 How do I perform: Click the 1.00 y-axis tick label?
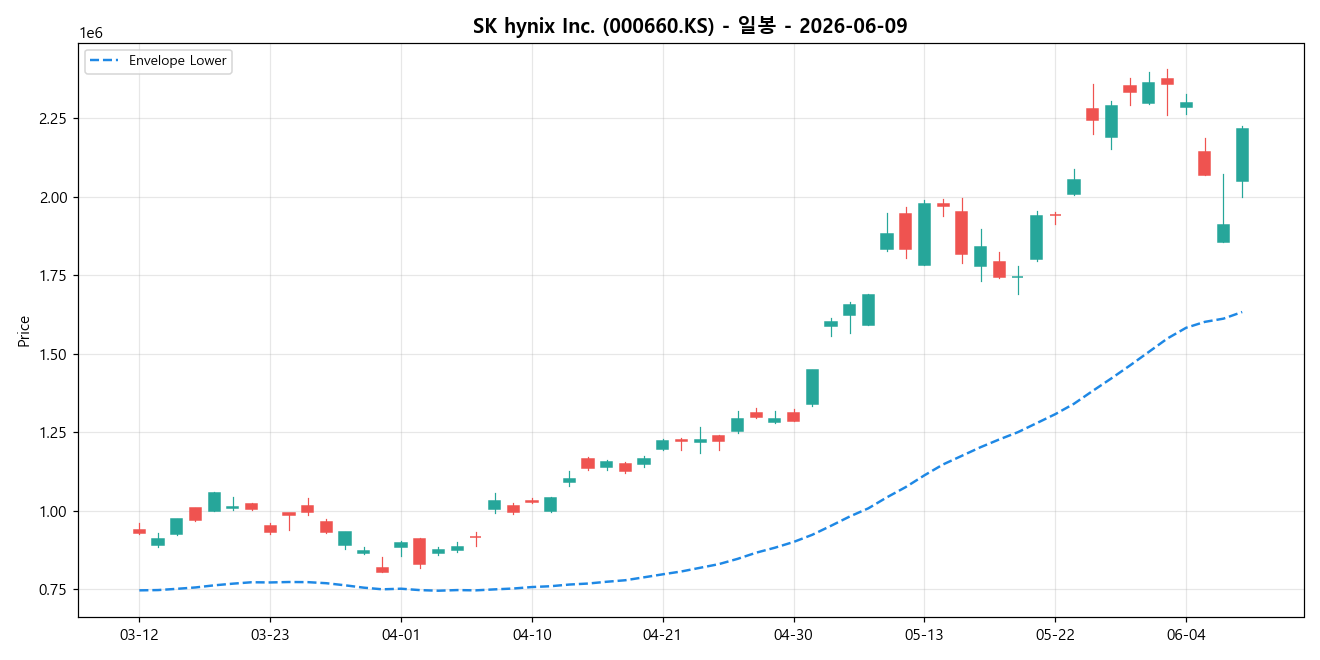click(53, 511)
